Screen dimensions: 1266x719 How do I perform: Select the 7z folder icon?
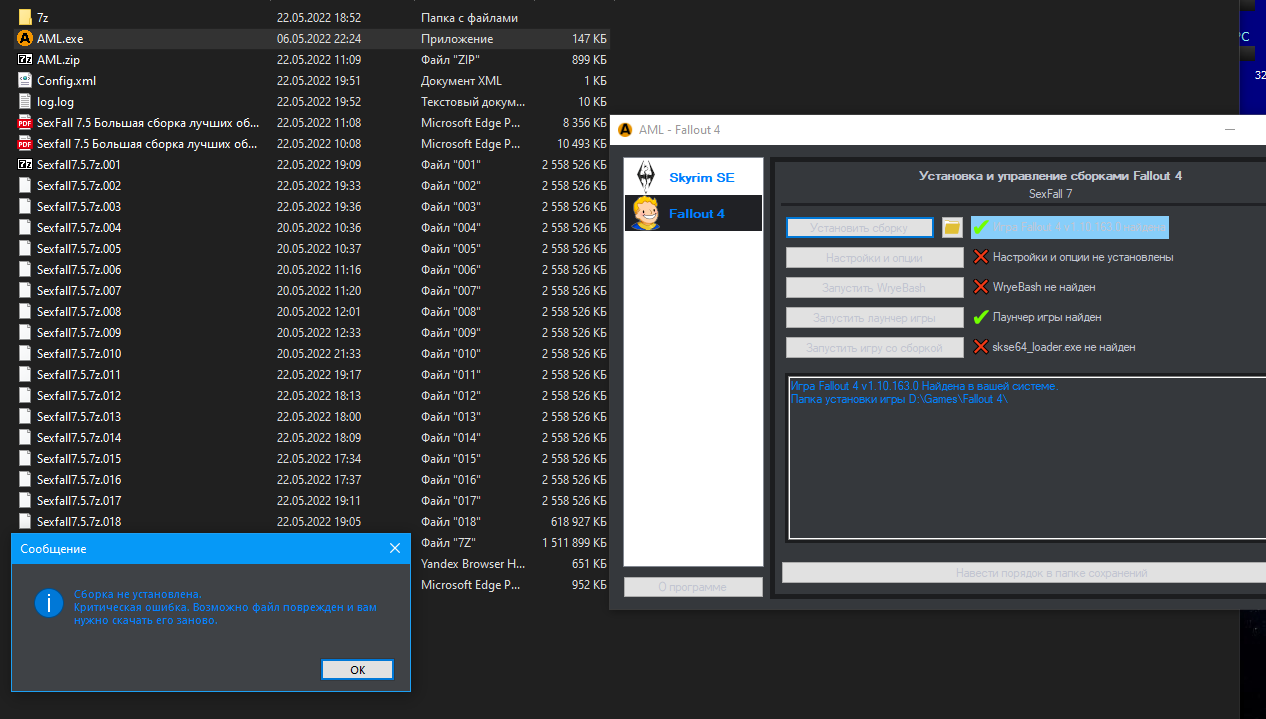coord(25,18)
